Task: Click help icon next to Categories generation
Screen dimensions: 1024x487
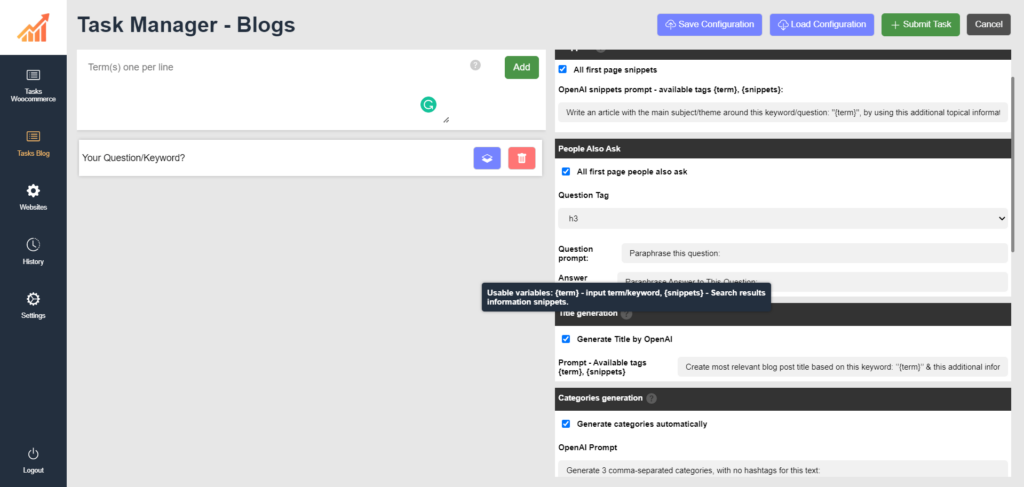Action: pos(651,398)
